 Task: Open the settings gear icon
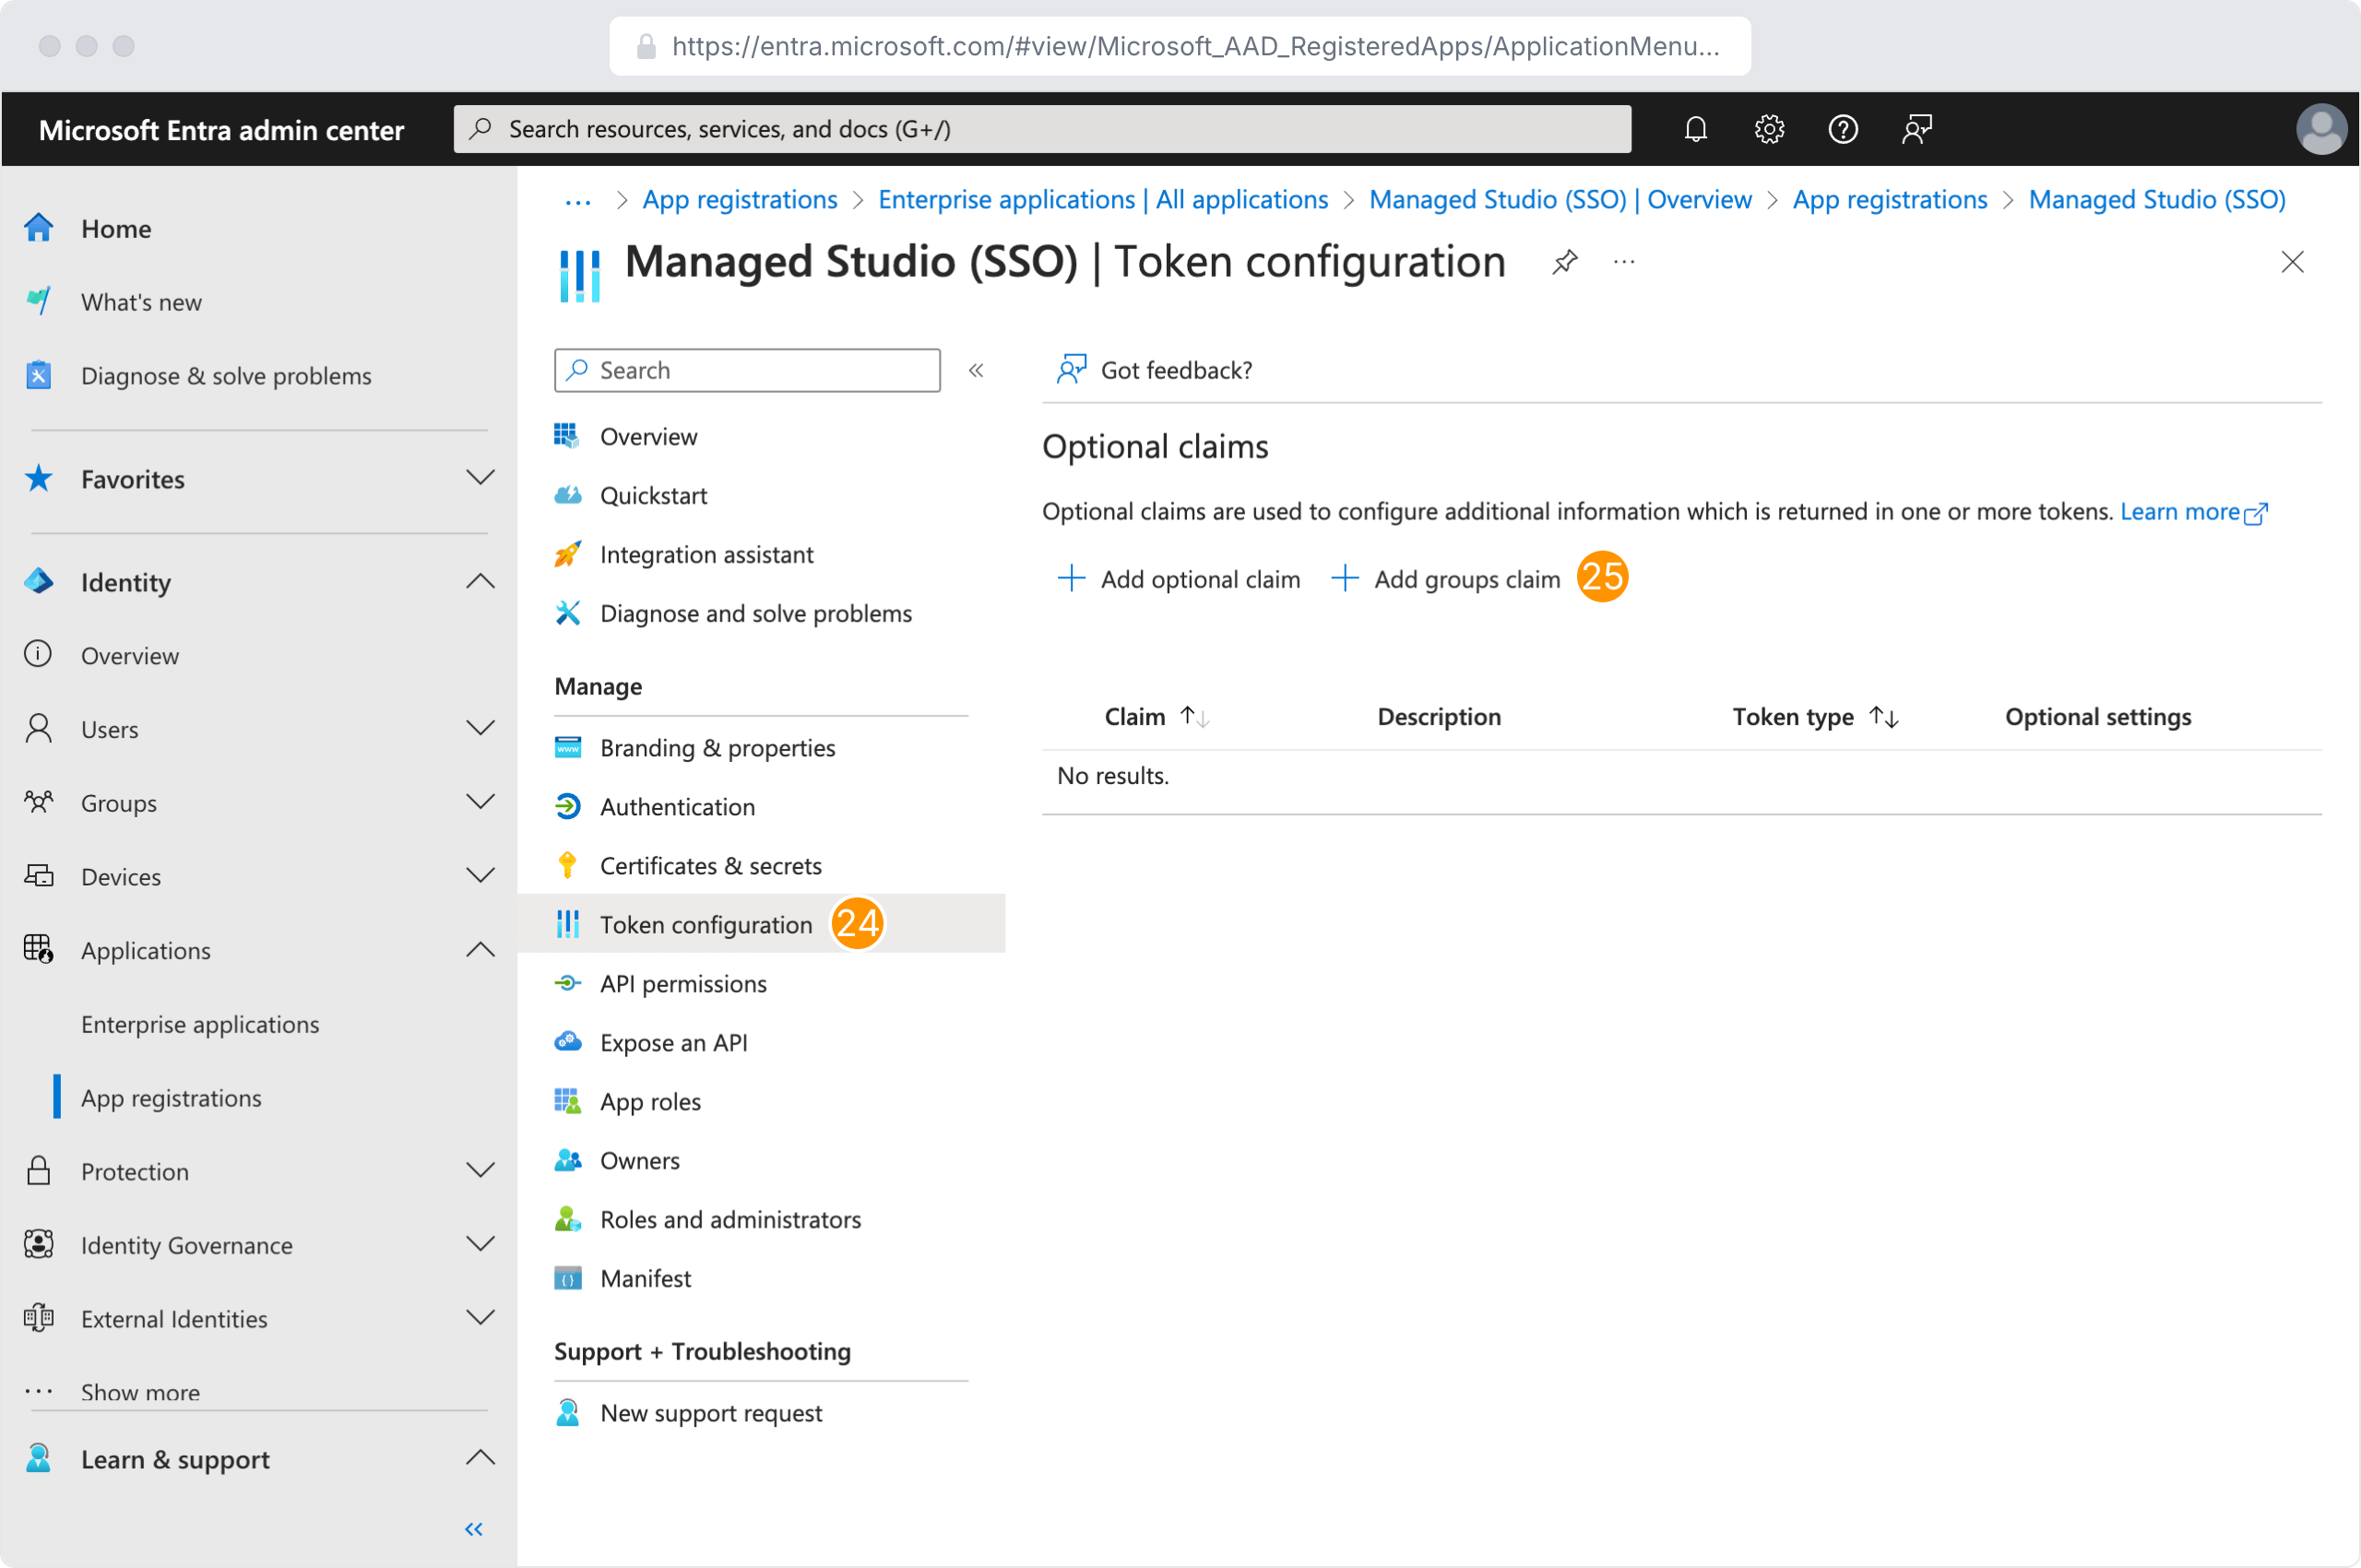(x=1769, y=129)
